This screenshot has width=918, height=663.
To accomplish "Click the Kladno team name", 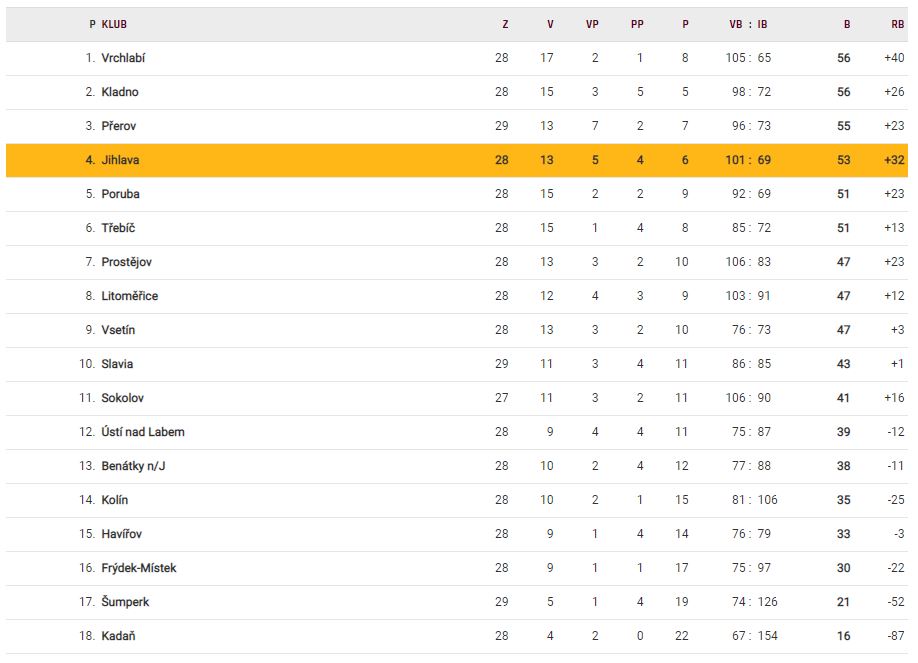I will [120, 92].
